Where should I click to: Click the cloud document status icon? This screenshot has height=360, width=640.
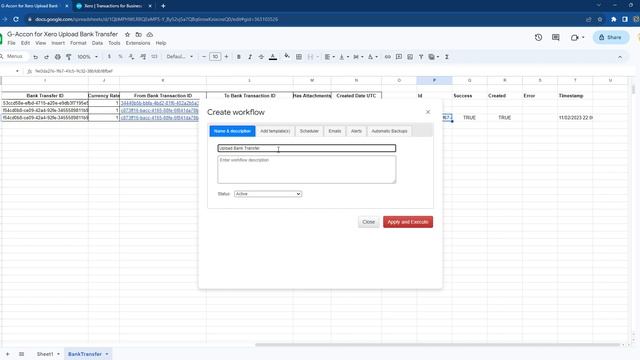coord(150,35)
